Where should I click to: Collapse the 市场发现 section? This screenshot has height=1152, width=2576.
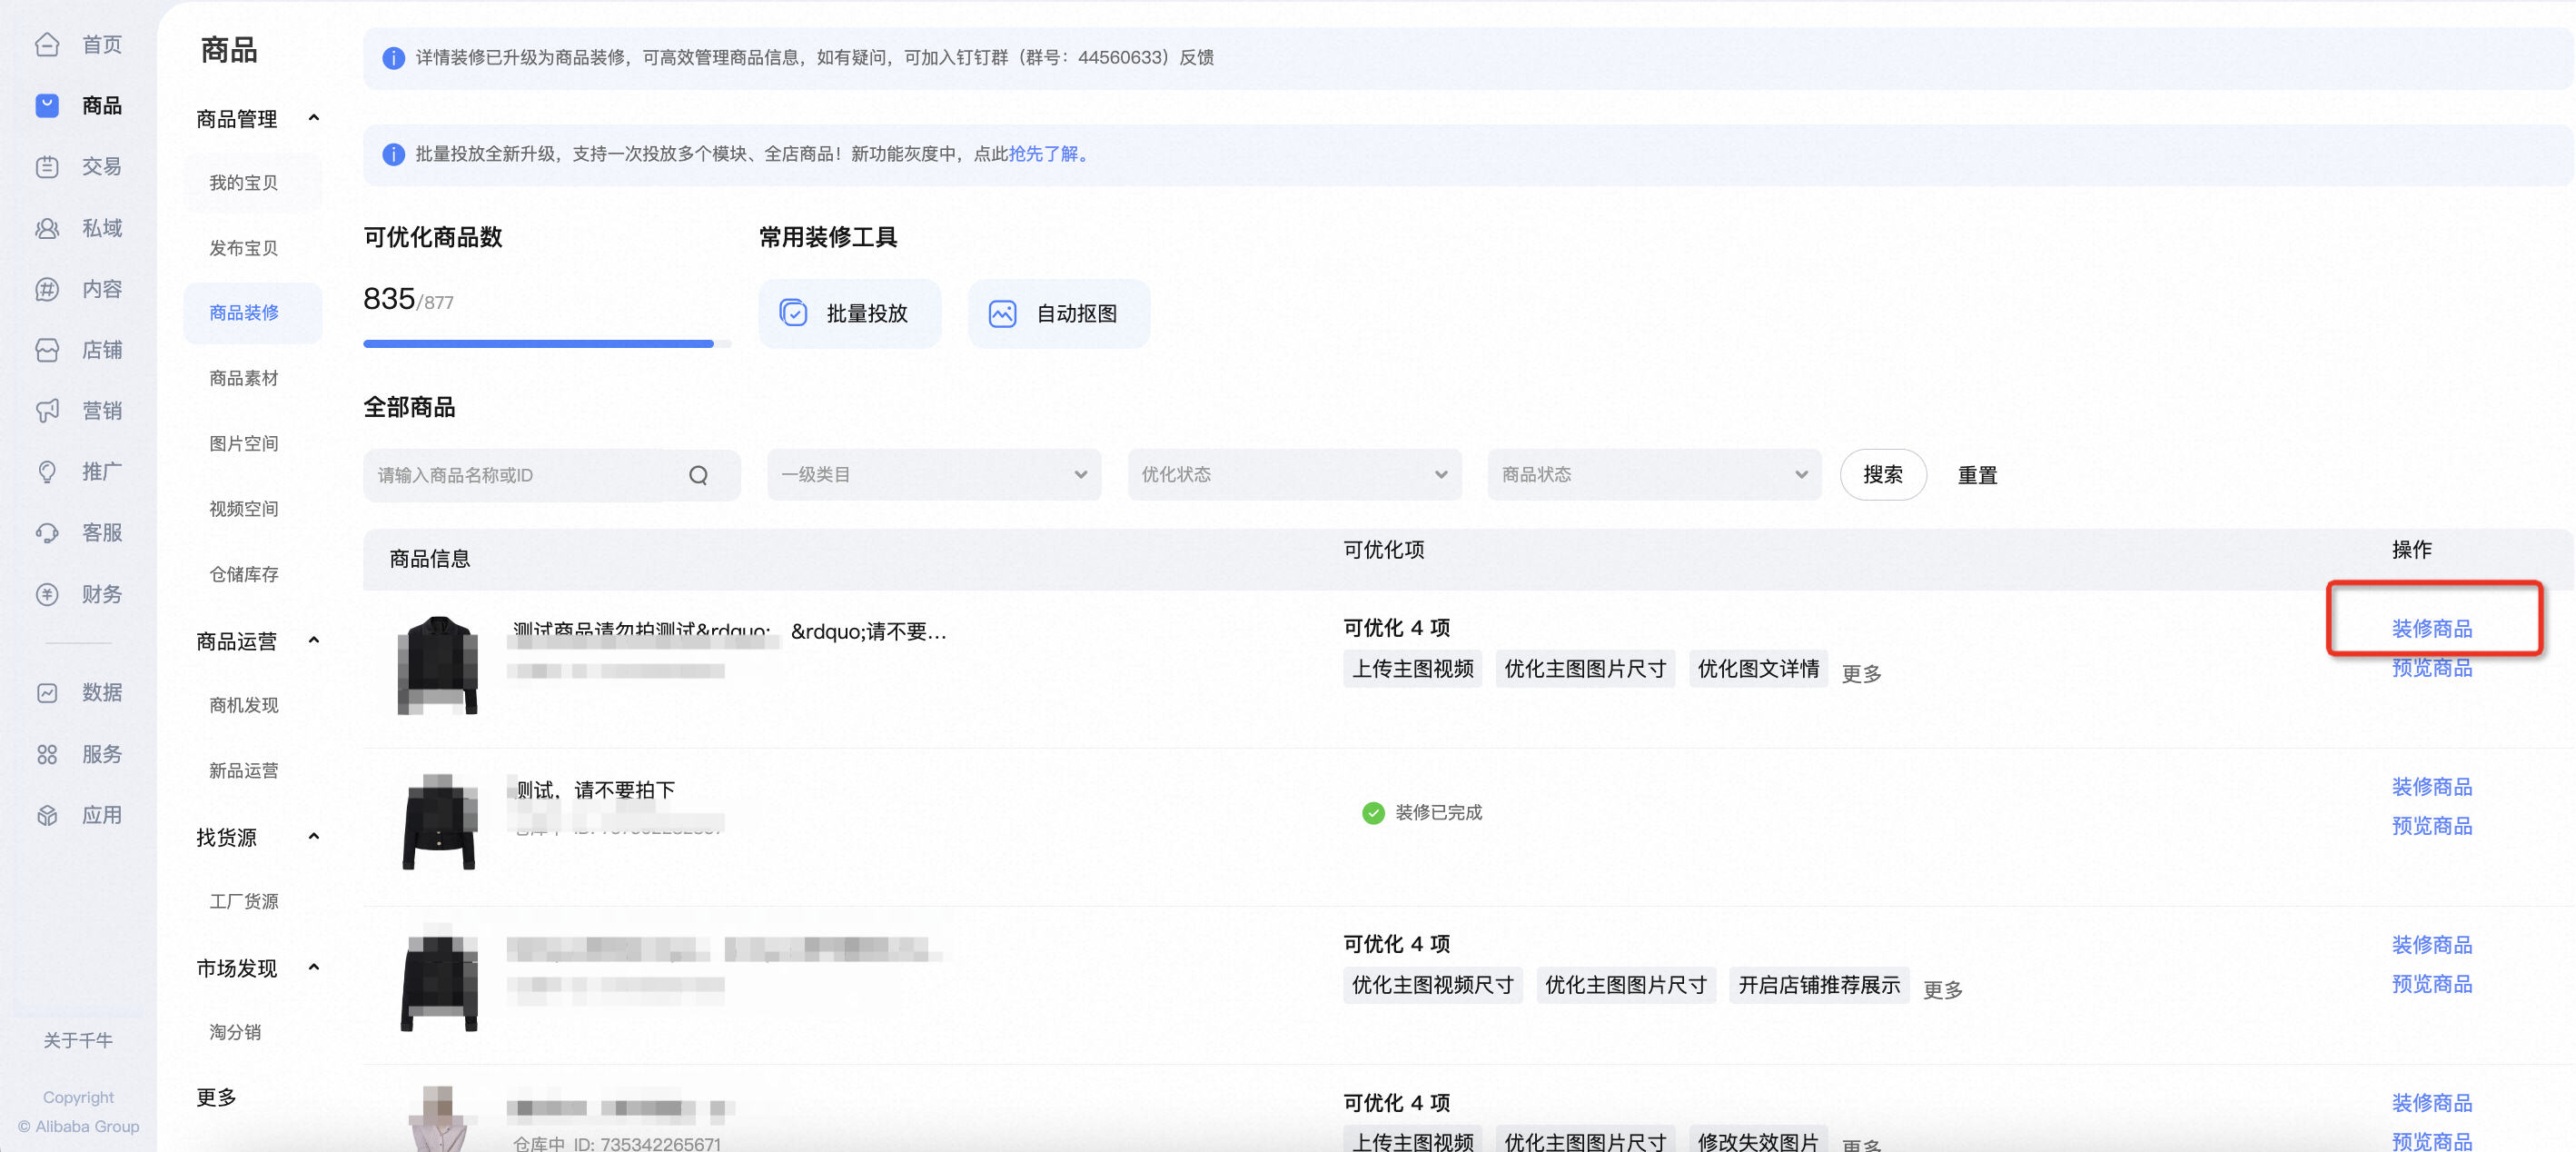[x=314, y=967]
